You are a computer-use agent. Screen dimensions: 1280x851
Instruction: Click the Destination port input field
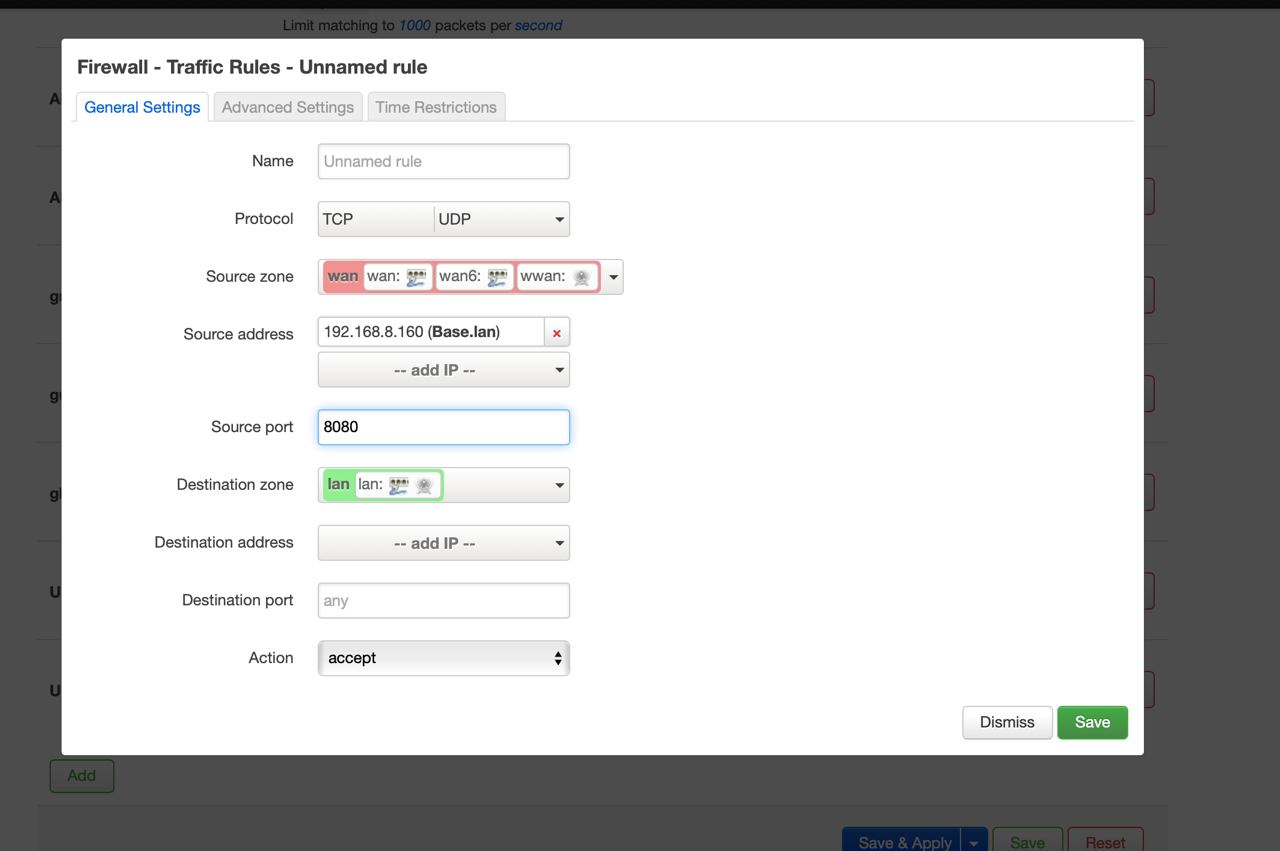pos(444,601)
